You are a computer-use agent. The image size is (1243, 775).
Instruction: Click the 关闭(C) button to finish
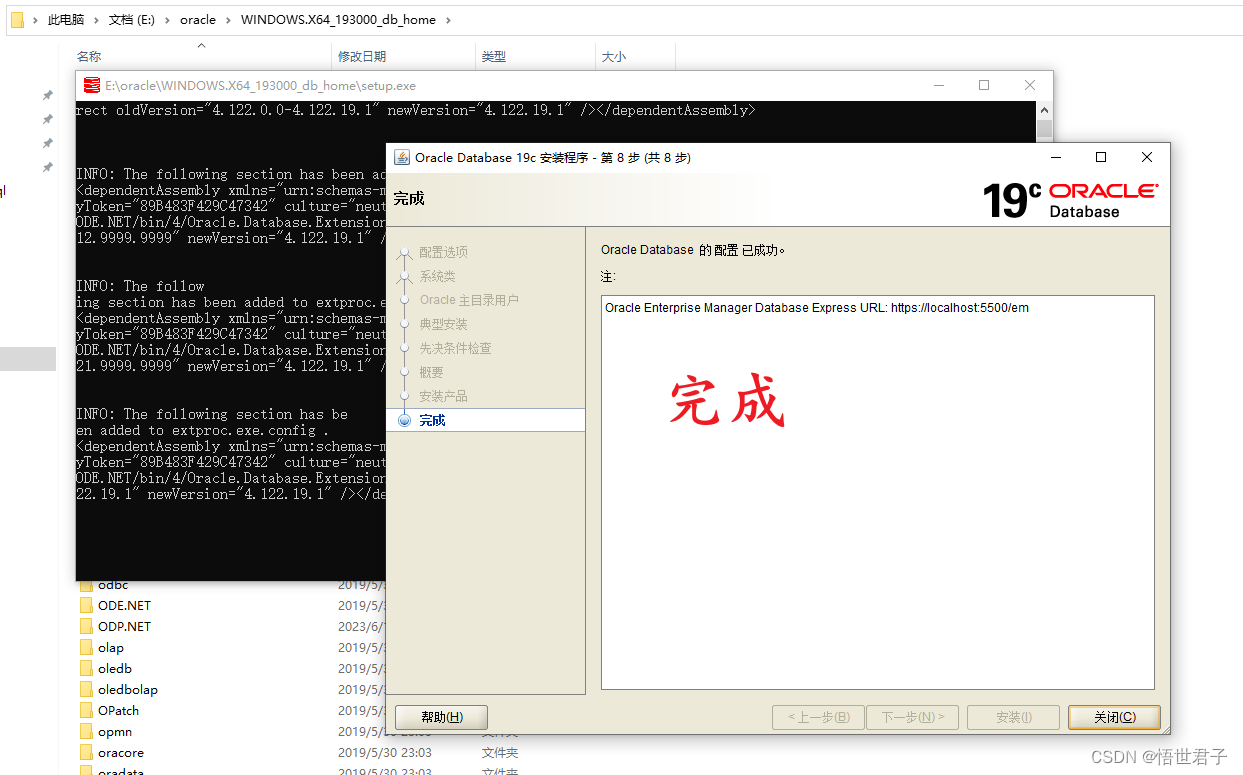1114,717
